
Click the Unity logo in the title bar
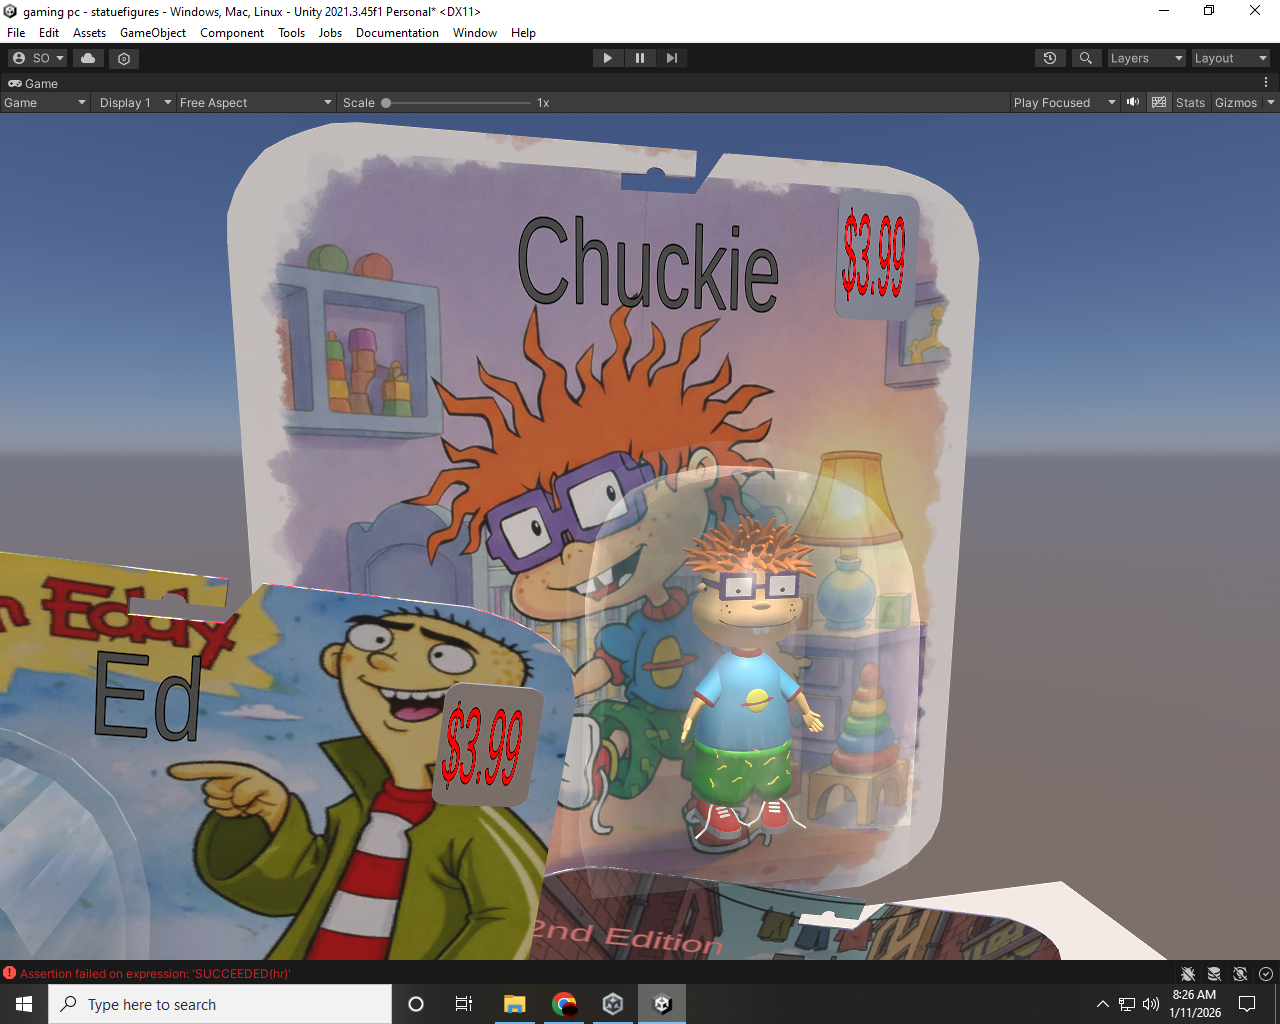tap(10, 11)
